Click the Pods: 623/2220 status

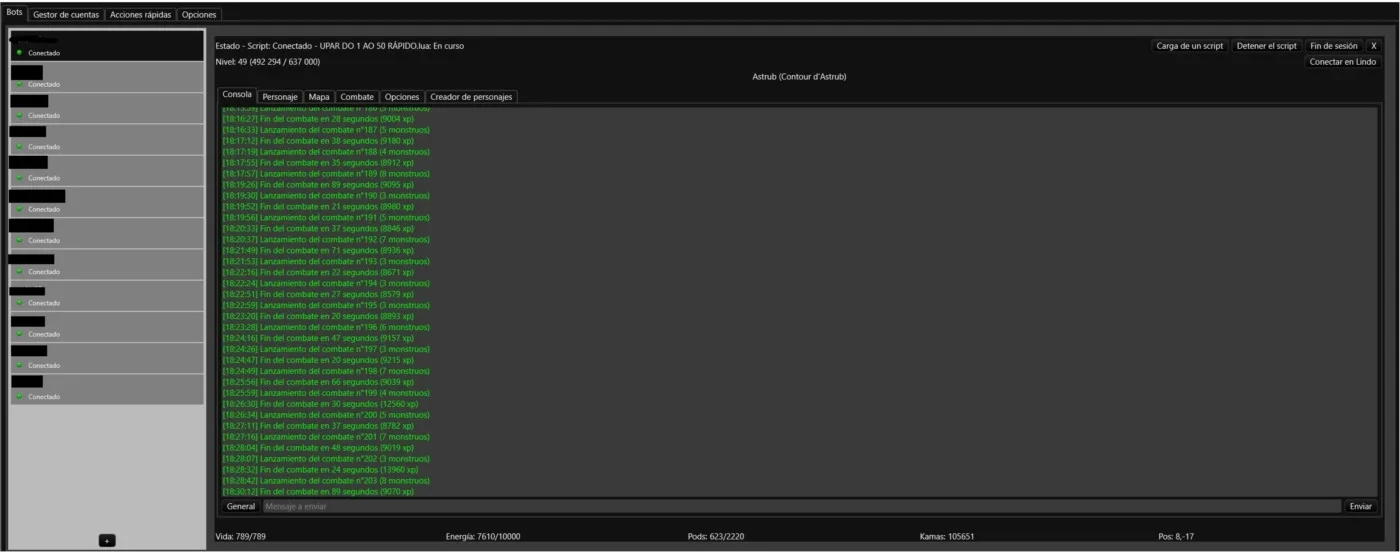tap(716, 537)
